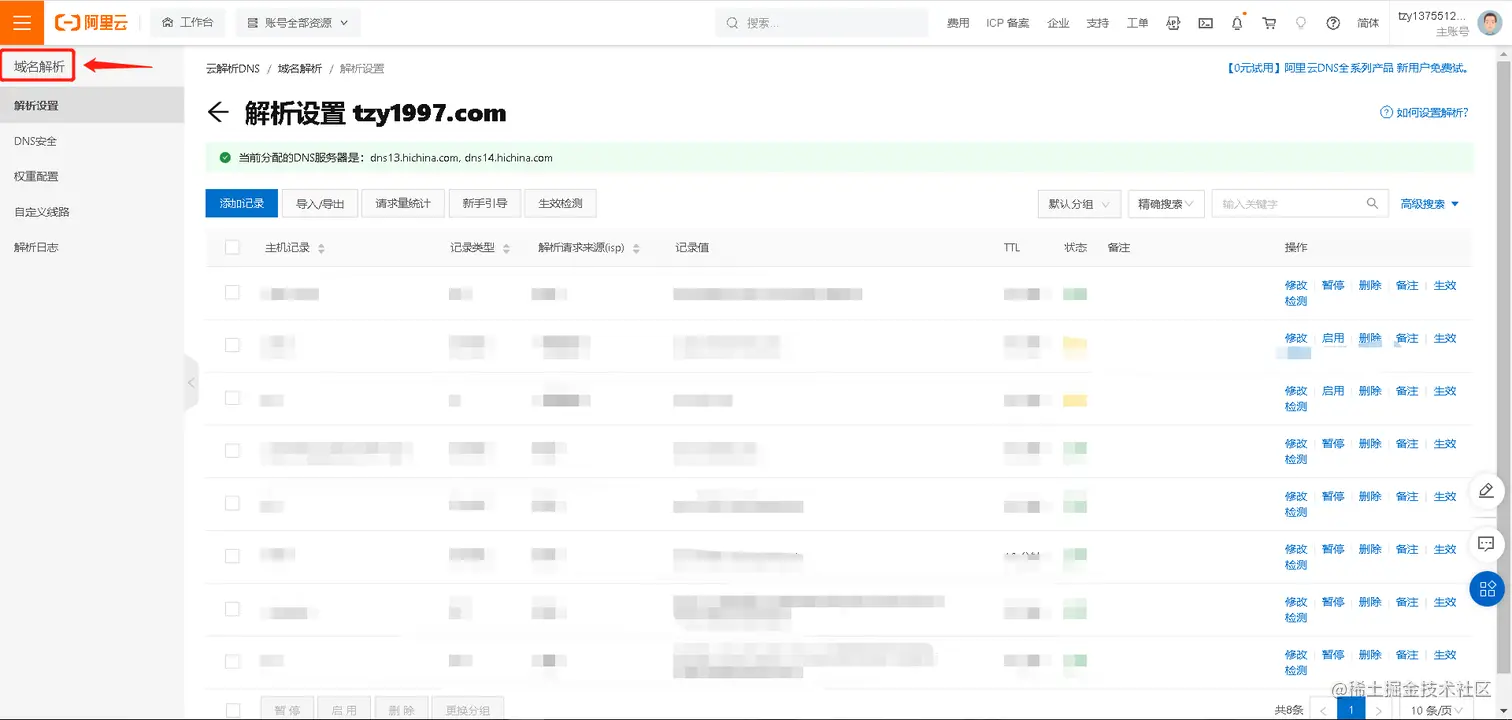
Task: Collapse the left sidebar handle
Action: 191,382
